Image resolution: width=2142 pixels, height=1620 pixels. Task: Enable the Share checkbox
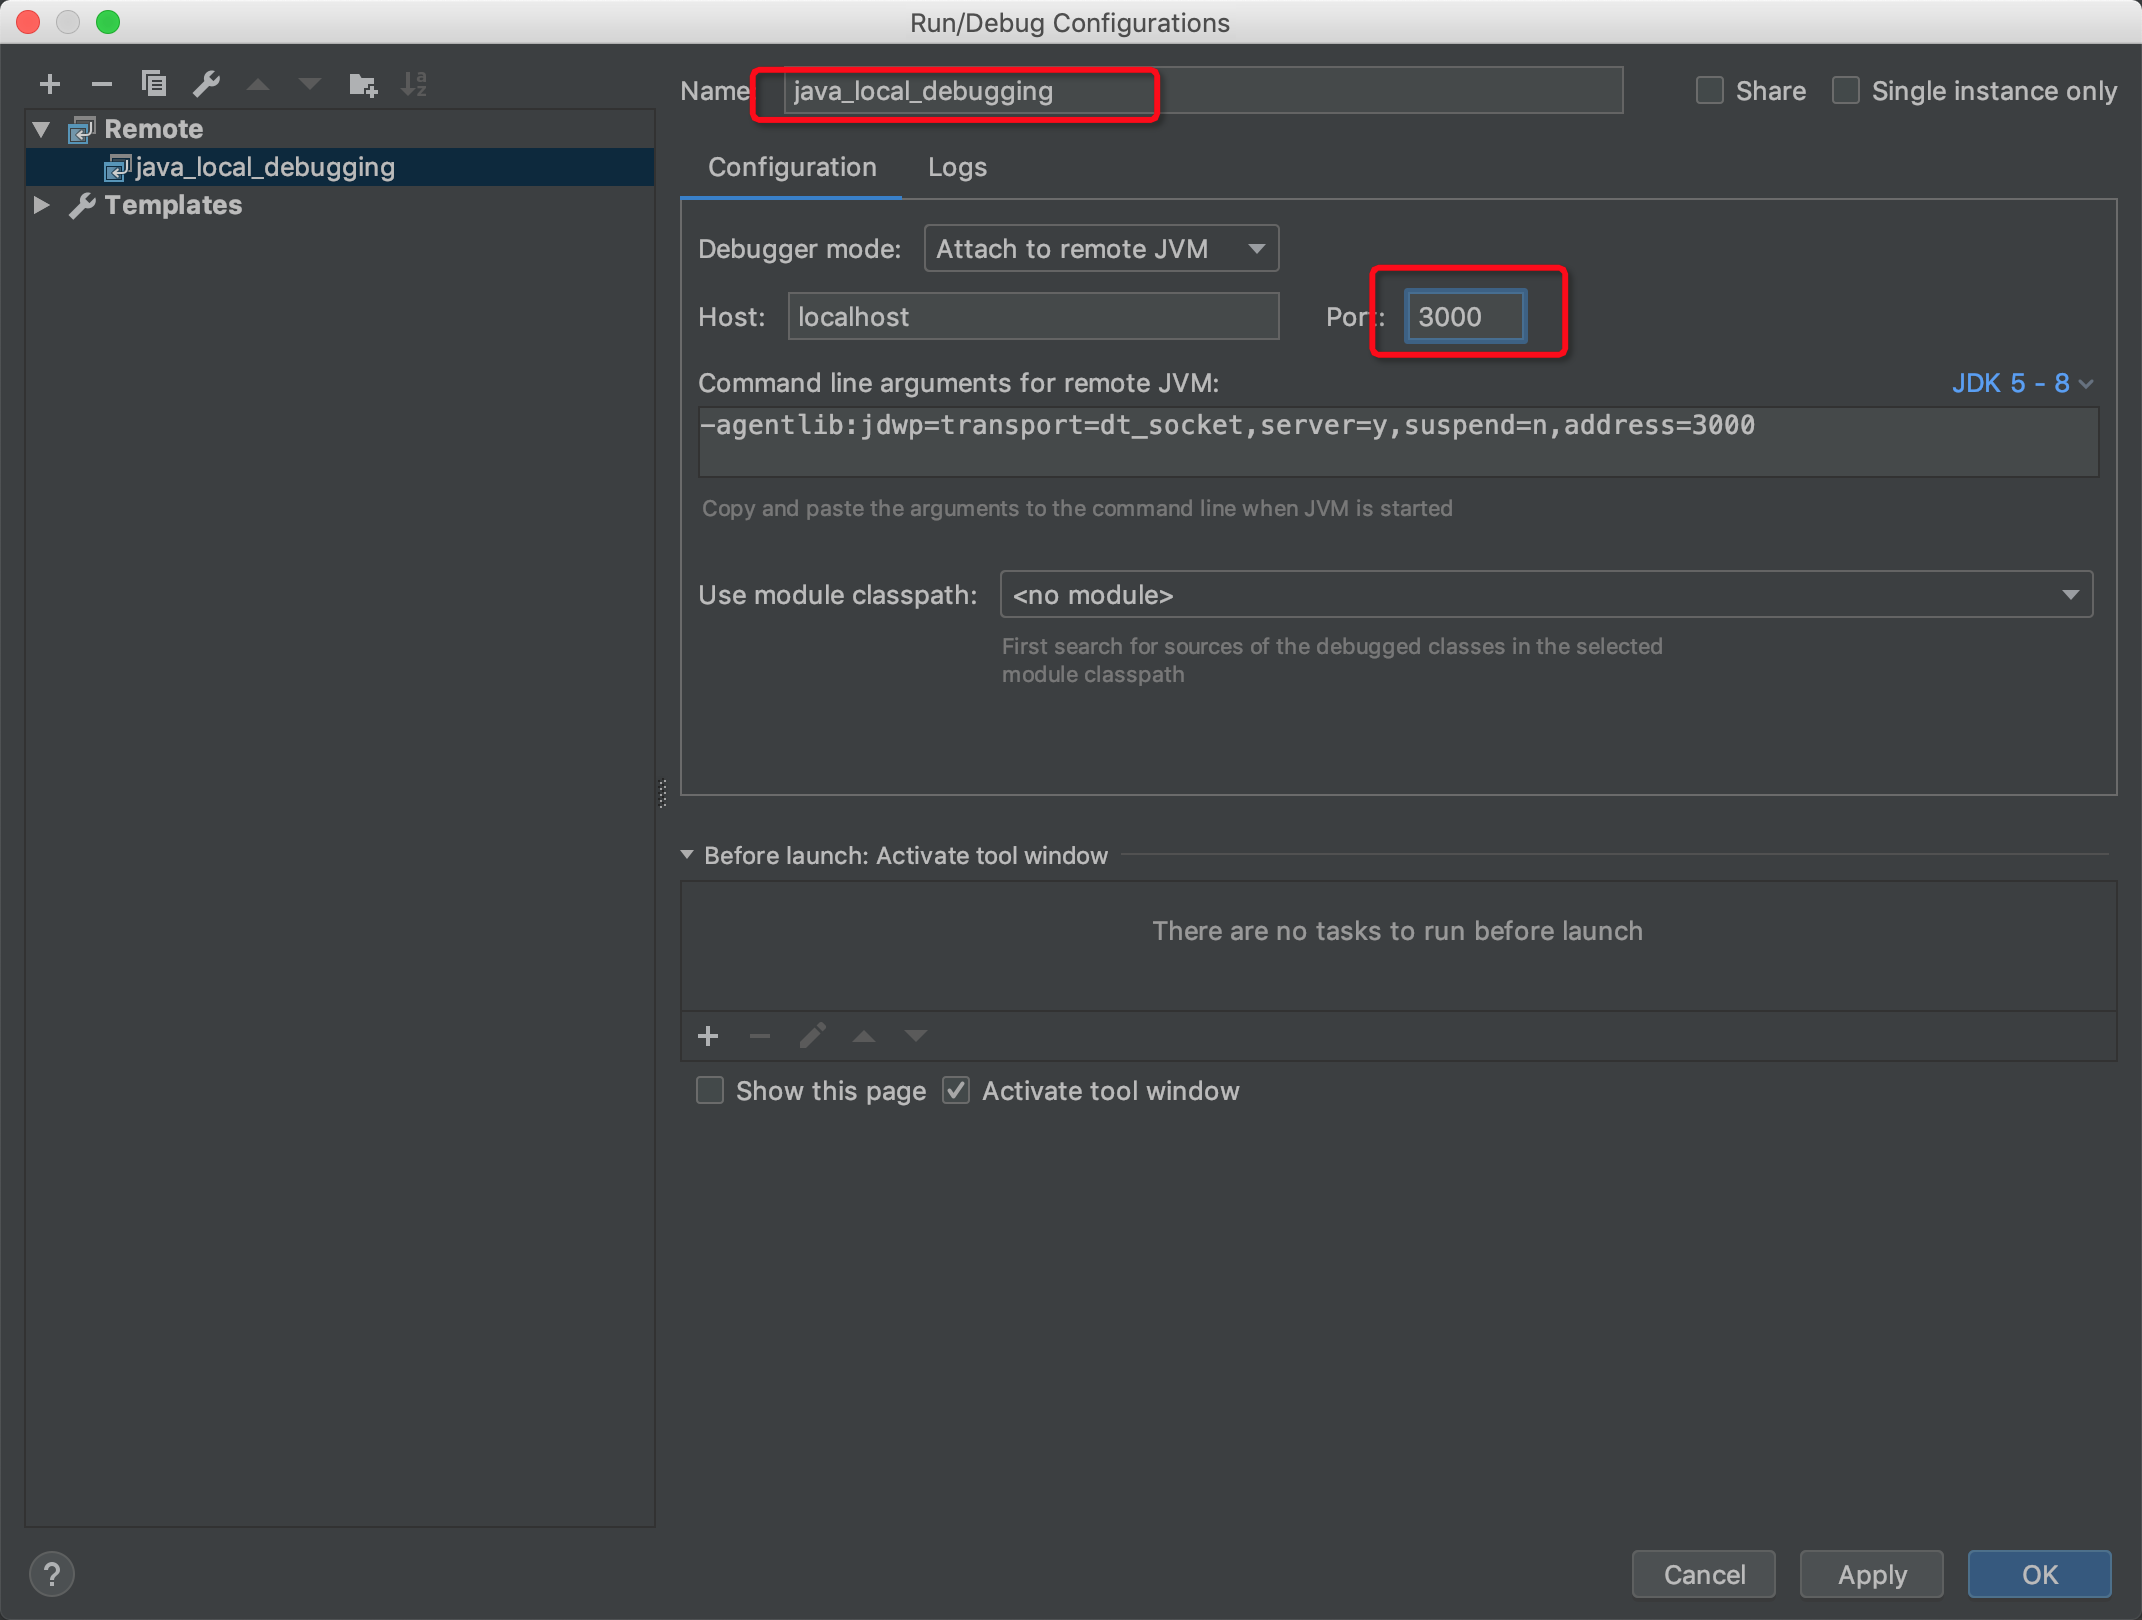[1710, 91]
